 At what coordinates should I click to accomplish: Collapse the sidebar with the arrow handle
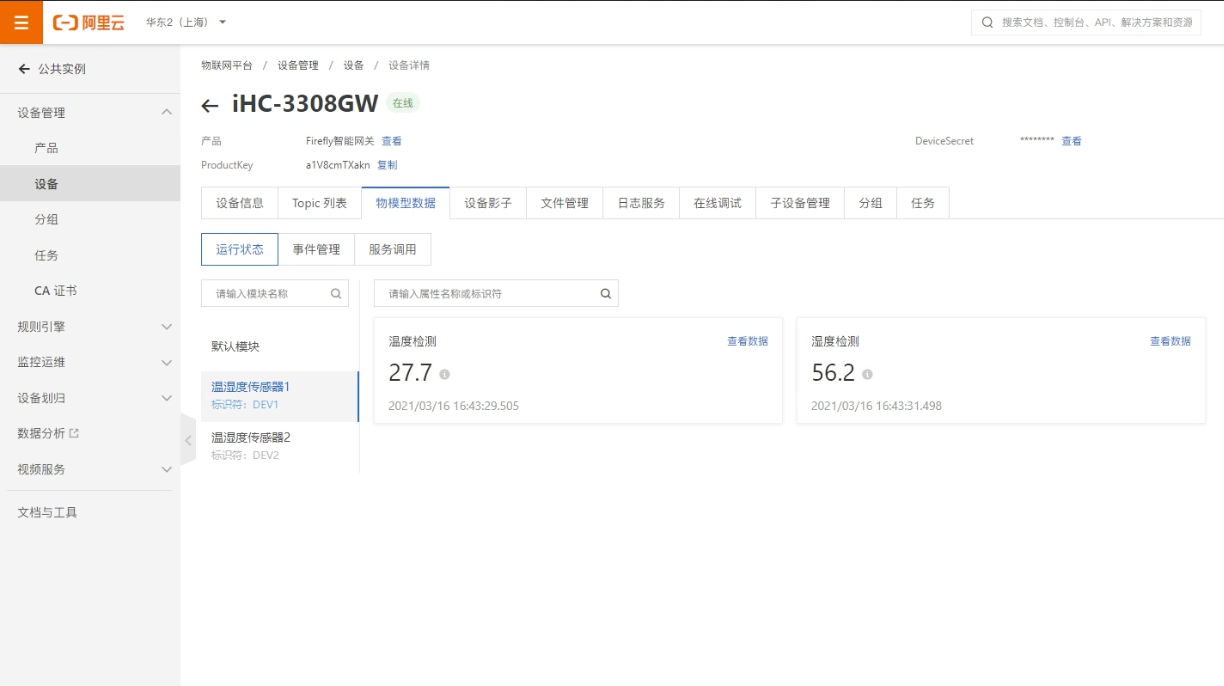pos(188,440)
